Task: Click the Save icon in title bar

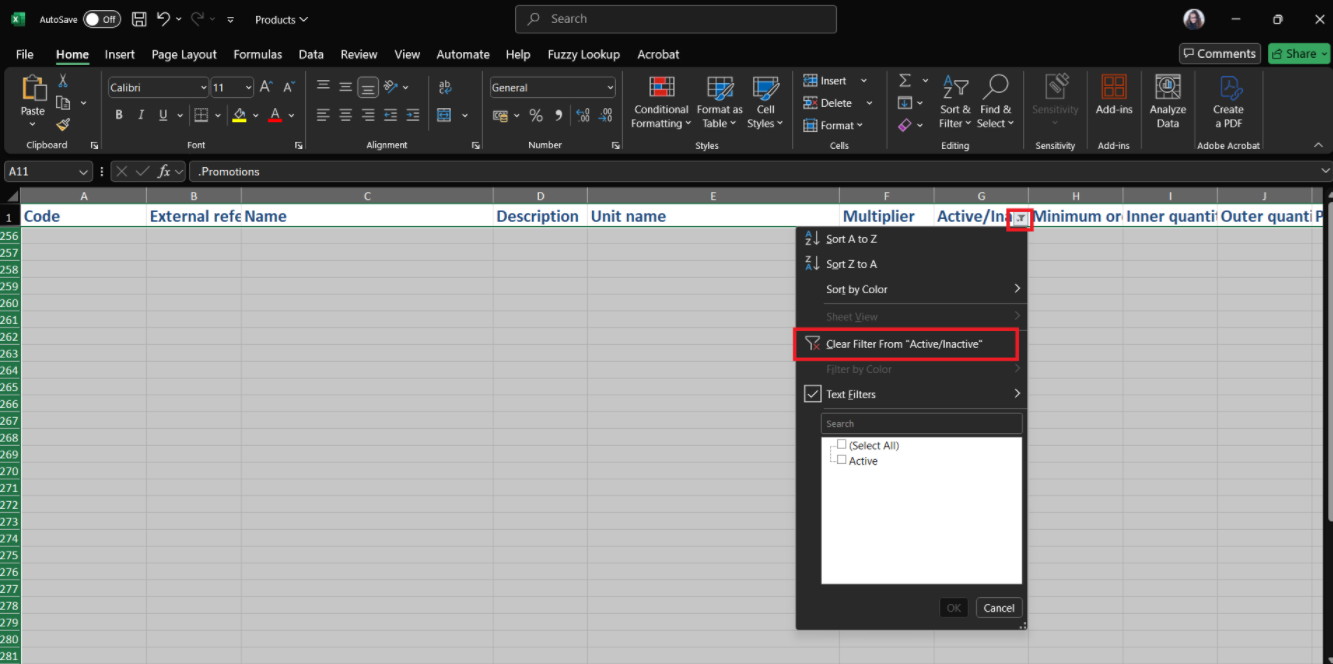Action: coord(139,19)
